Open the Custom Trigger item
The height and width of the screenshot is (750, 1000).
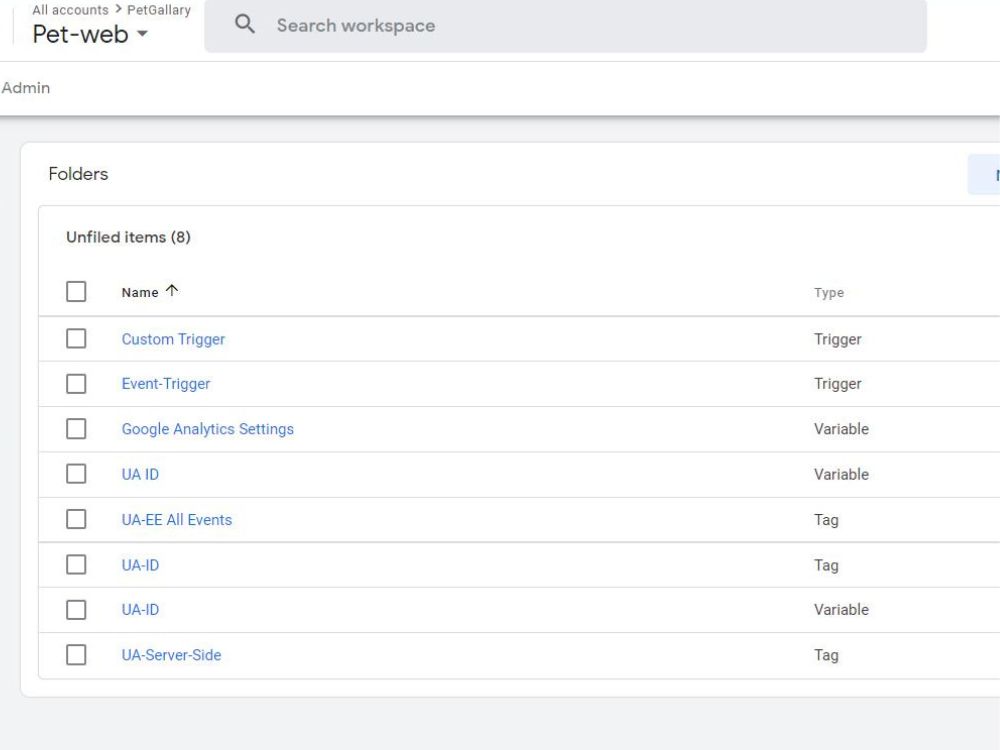click(x=173, y=339)
